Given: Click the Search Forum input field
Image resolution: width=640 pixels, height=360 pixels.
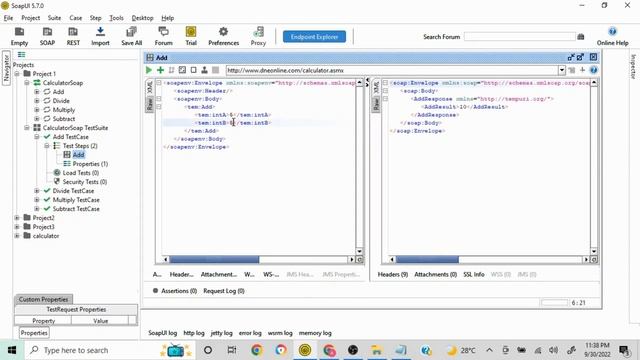Looking at the screenshot, I should (x=520, y=37).
